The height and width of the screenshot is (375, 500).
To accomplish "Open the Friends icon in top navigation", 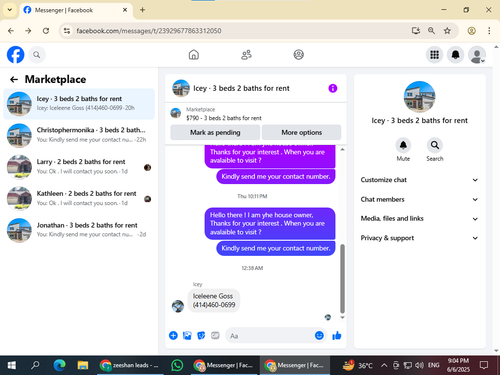I will [x=246, y=55].
